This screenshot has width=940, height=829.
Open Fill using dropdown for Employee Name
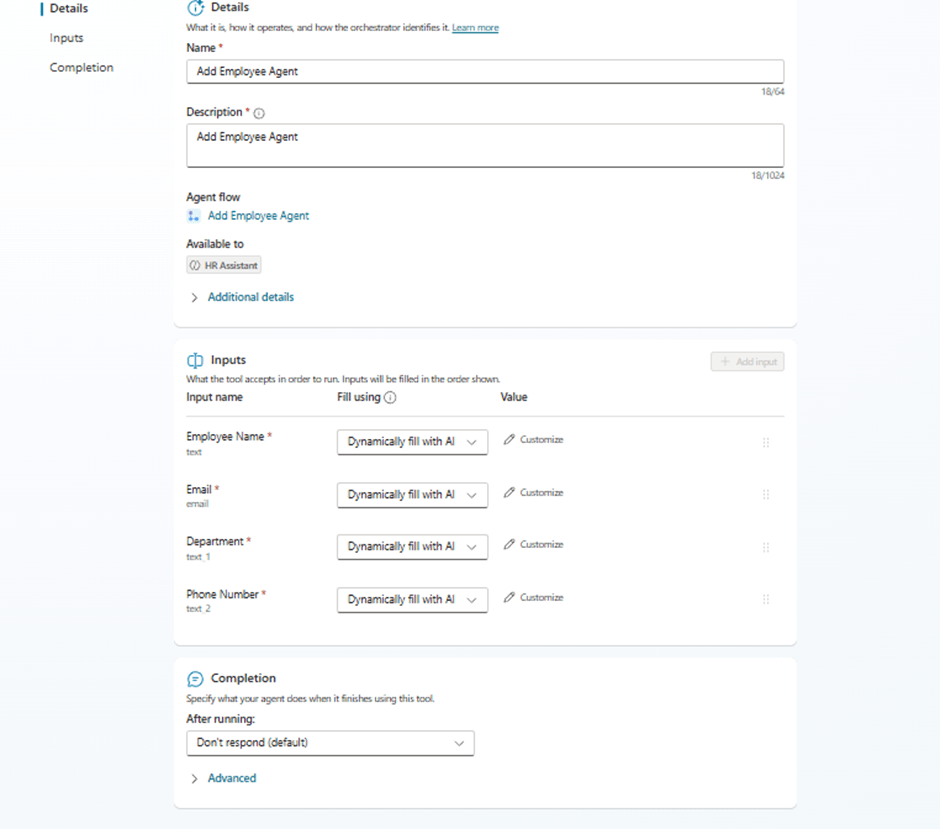(412, 442)
